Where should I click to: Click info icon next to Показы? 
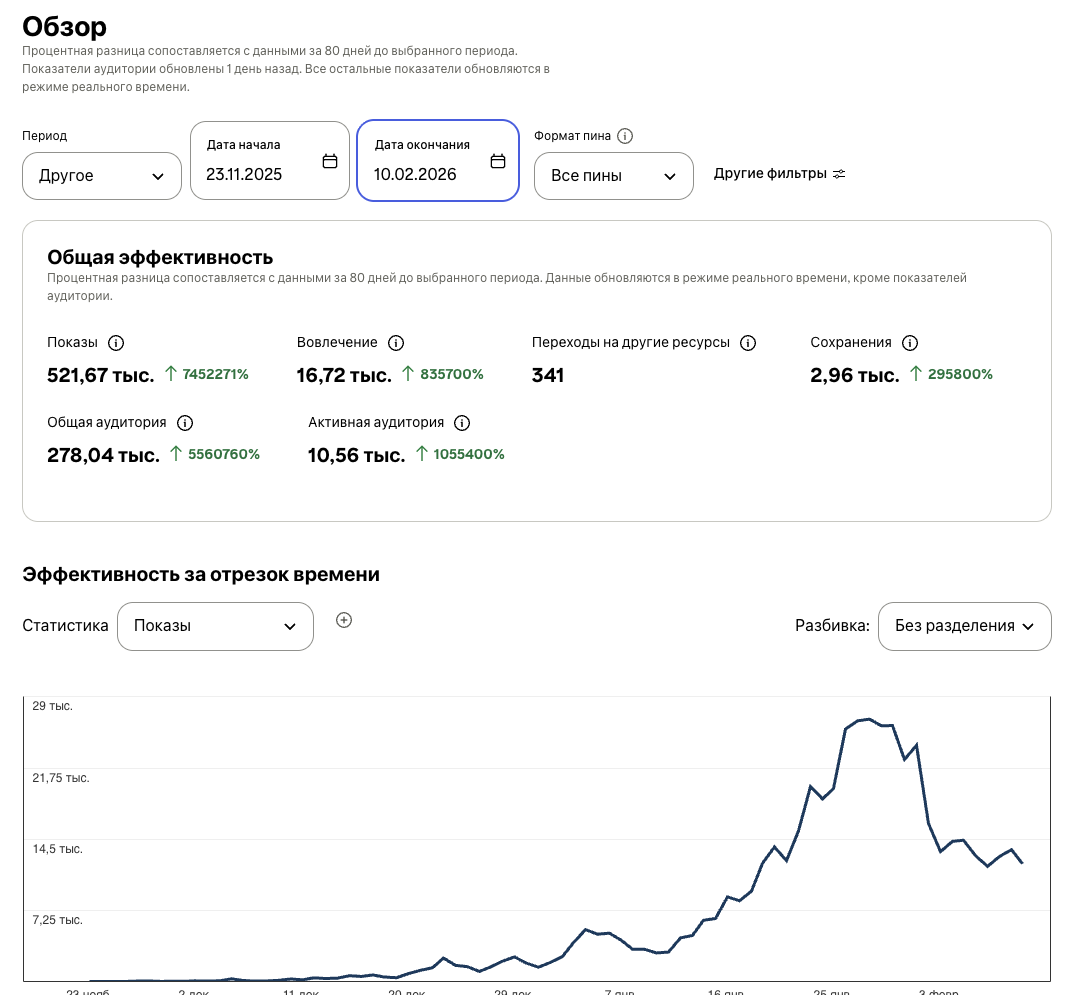115,343
